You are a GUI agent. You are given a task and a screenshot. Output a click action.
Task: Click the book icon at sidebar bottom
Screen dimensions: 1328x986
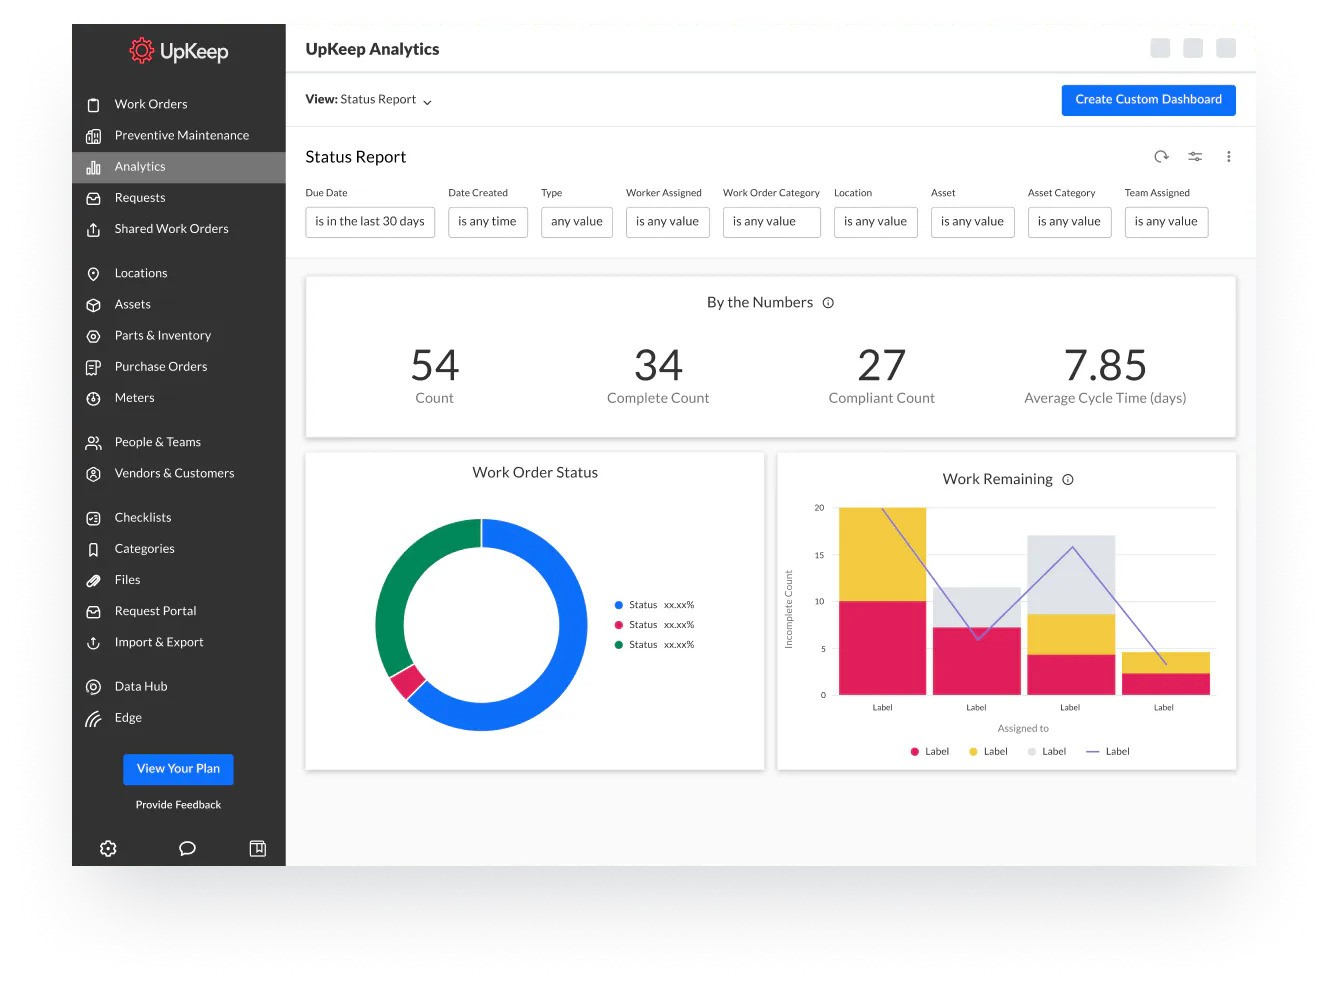pos(257,848)
